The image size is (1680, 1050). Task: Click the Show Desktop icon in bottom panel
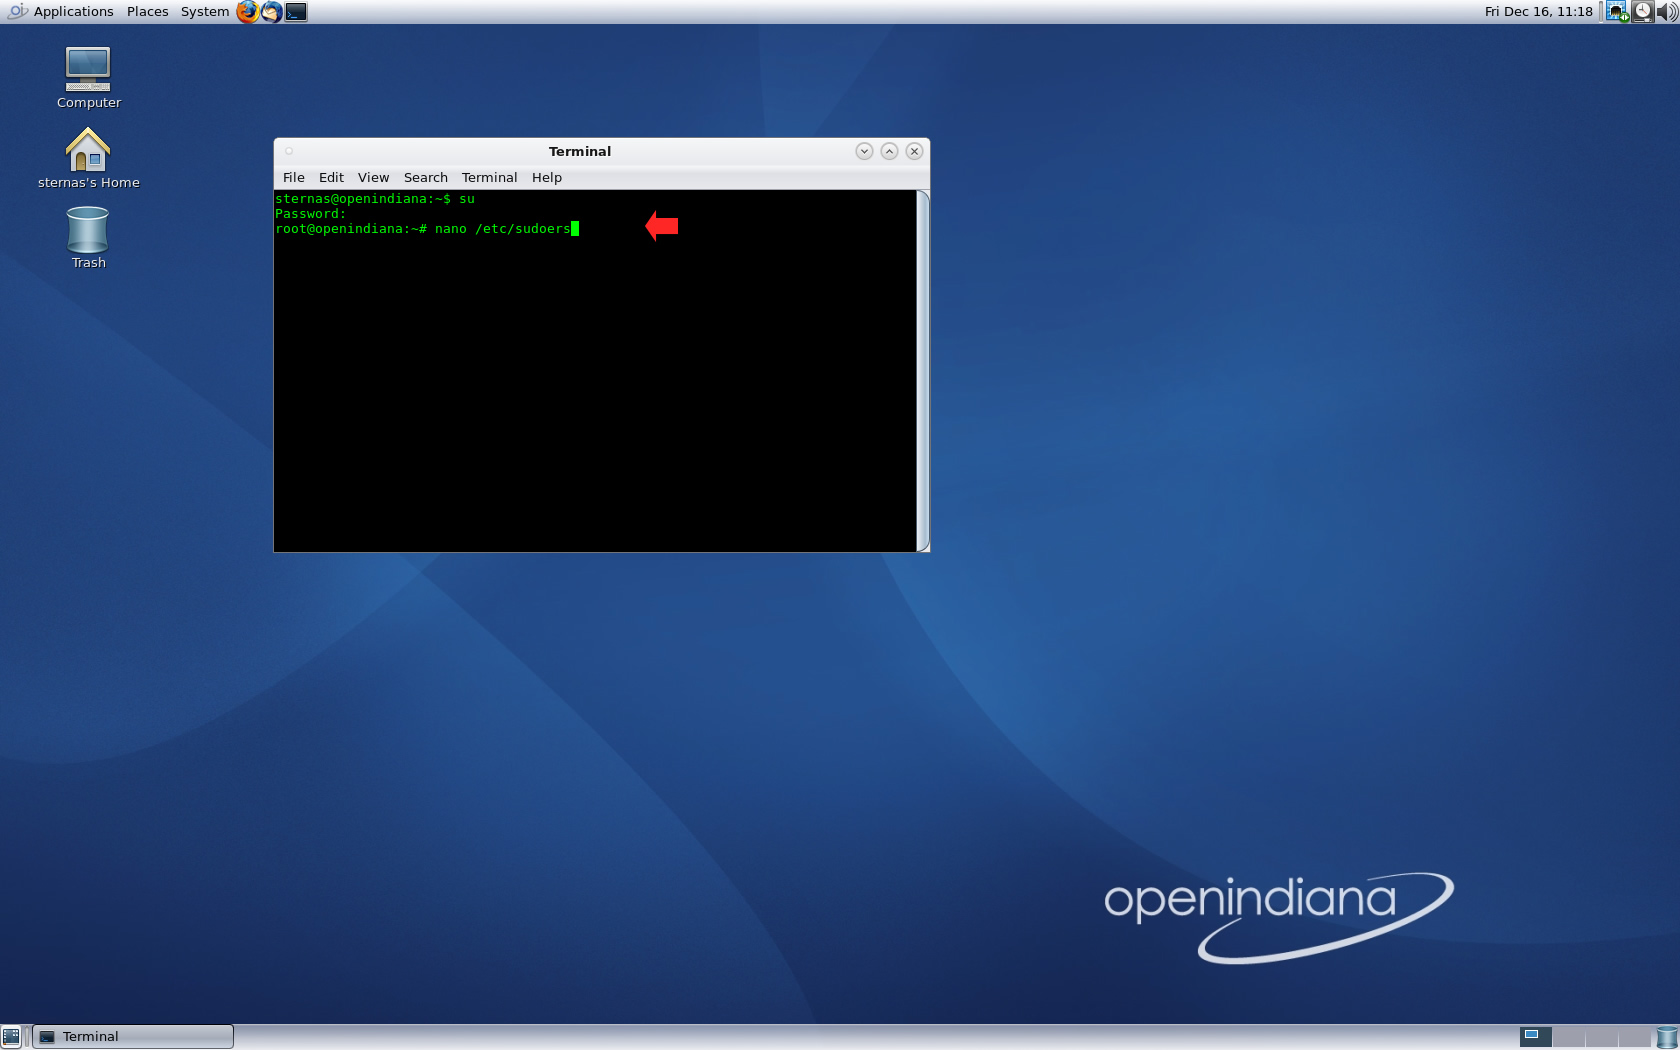(x=11, y=1037)
